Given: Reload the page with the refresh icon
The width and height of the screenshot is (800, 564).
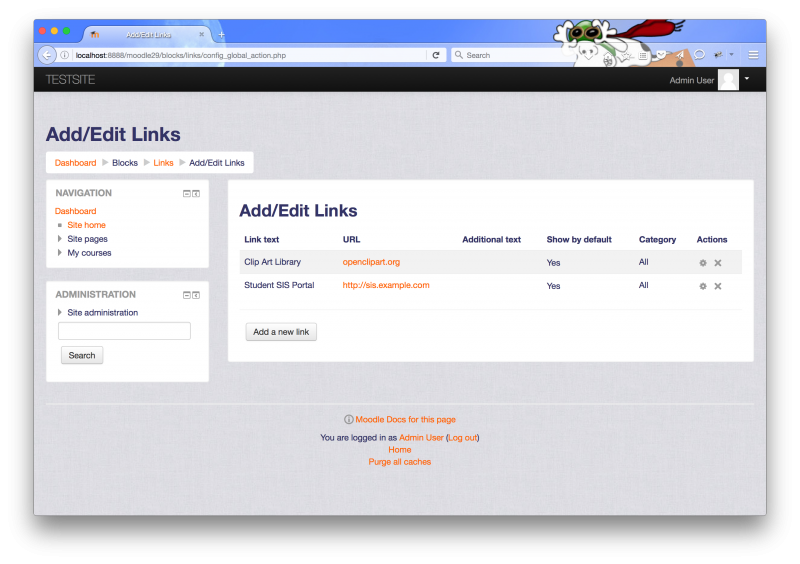Looking at the screenshot, I should click(x=436, y=55).
